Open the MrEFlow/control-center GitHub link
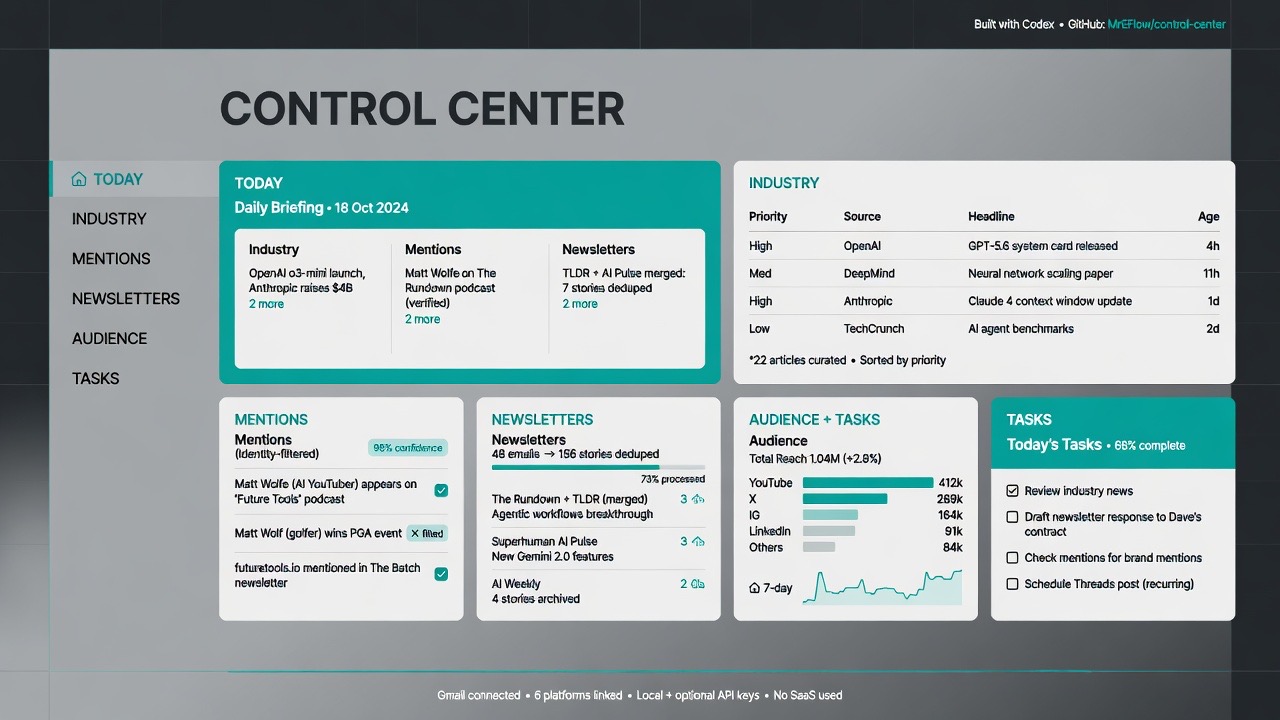This screenshot has width=1280, height=720. (1166, 24)
